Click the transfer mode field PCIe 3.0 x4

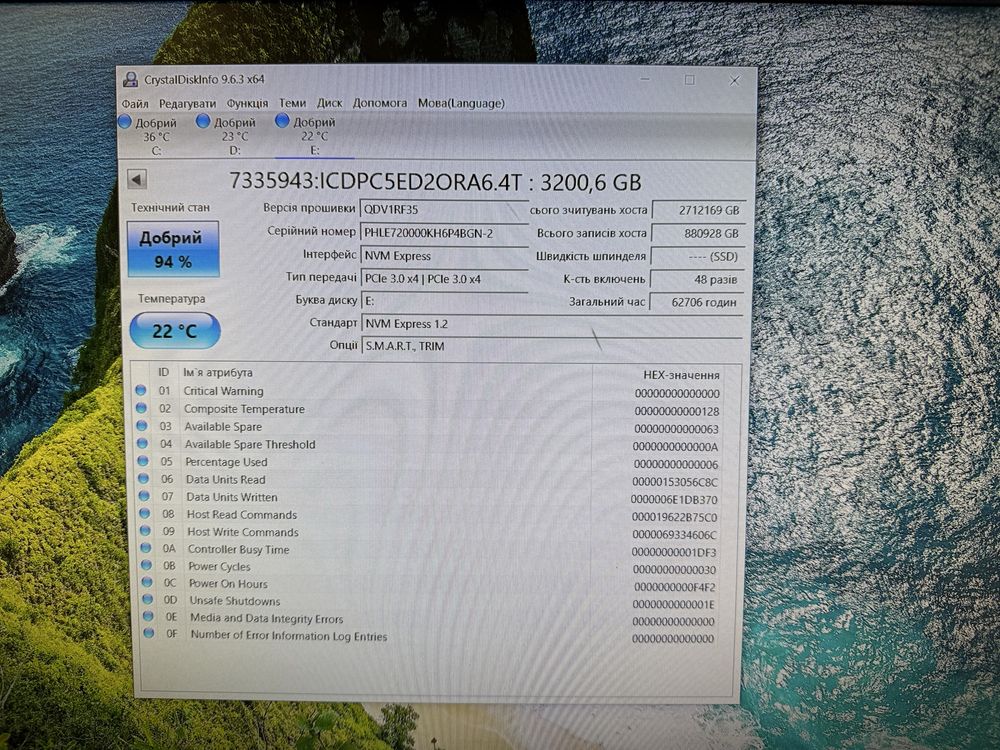coord(444,279)
